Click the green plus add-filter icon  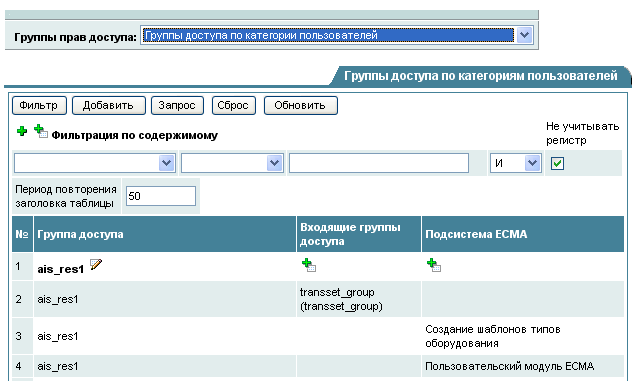(x=22, y=131)
